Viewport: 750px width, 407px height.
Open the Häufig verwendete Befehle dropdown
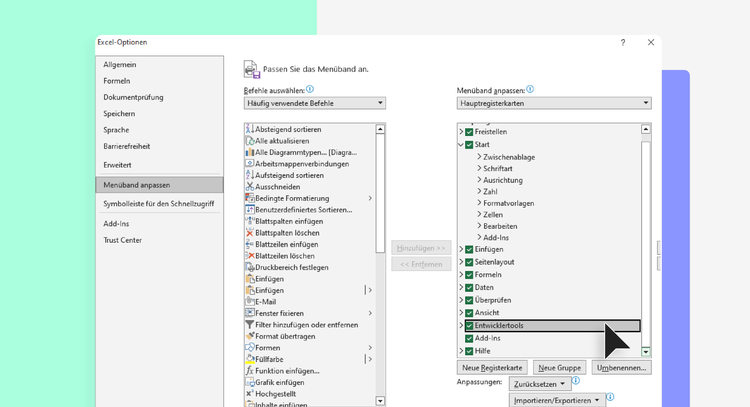[x=315, y=103]
